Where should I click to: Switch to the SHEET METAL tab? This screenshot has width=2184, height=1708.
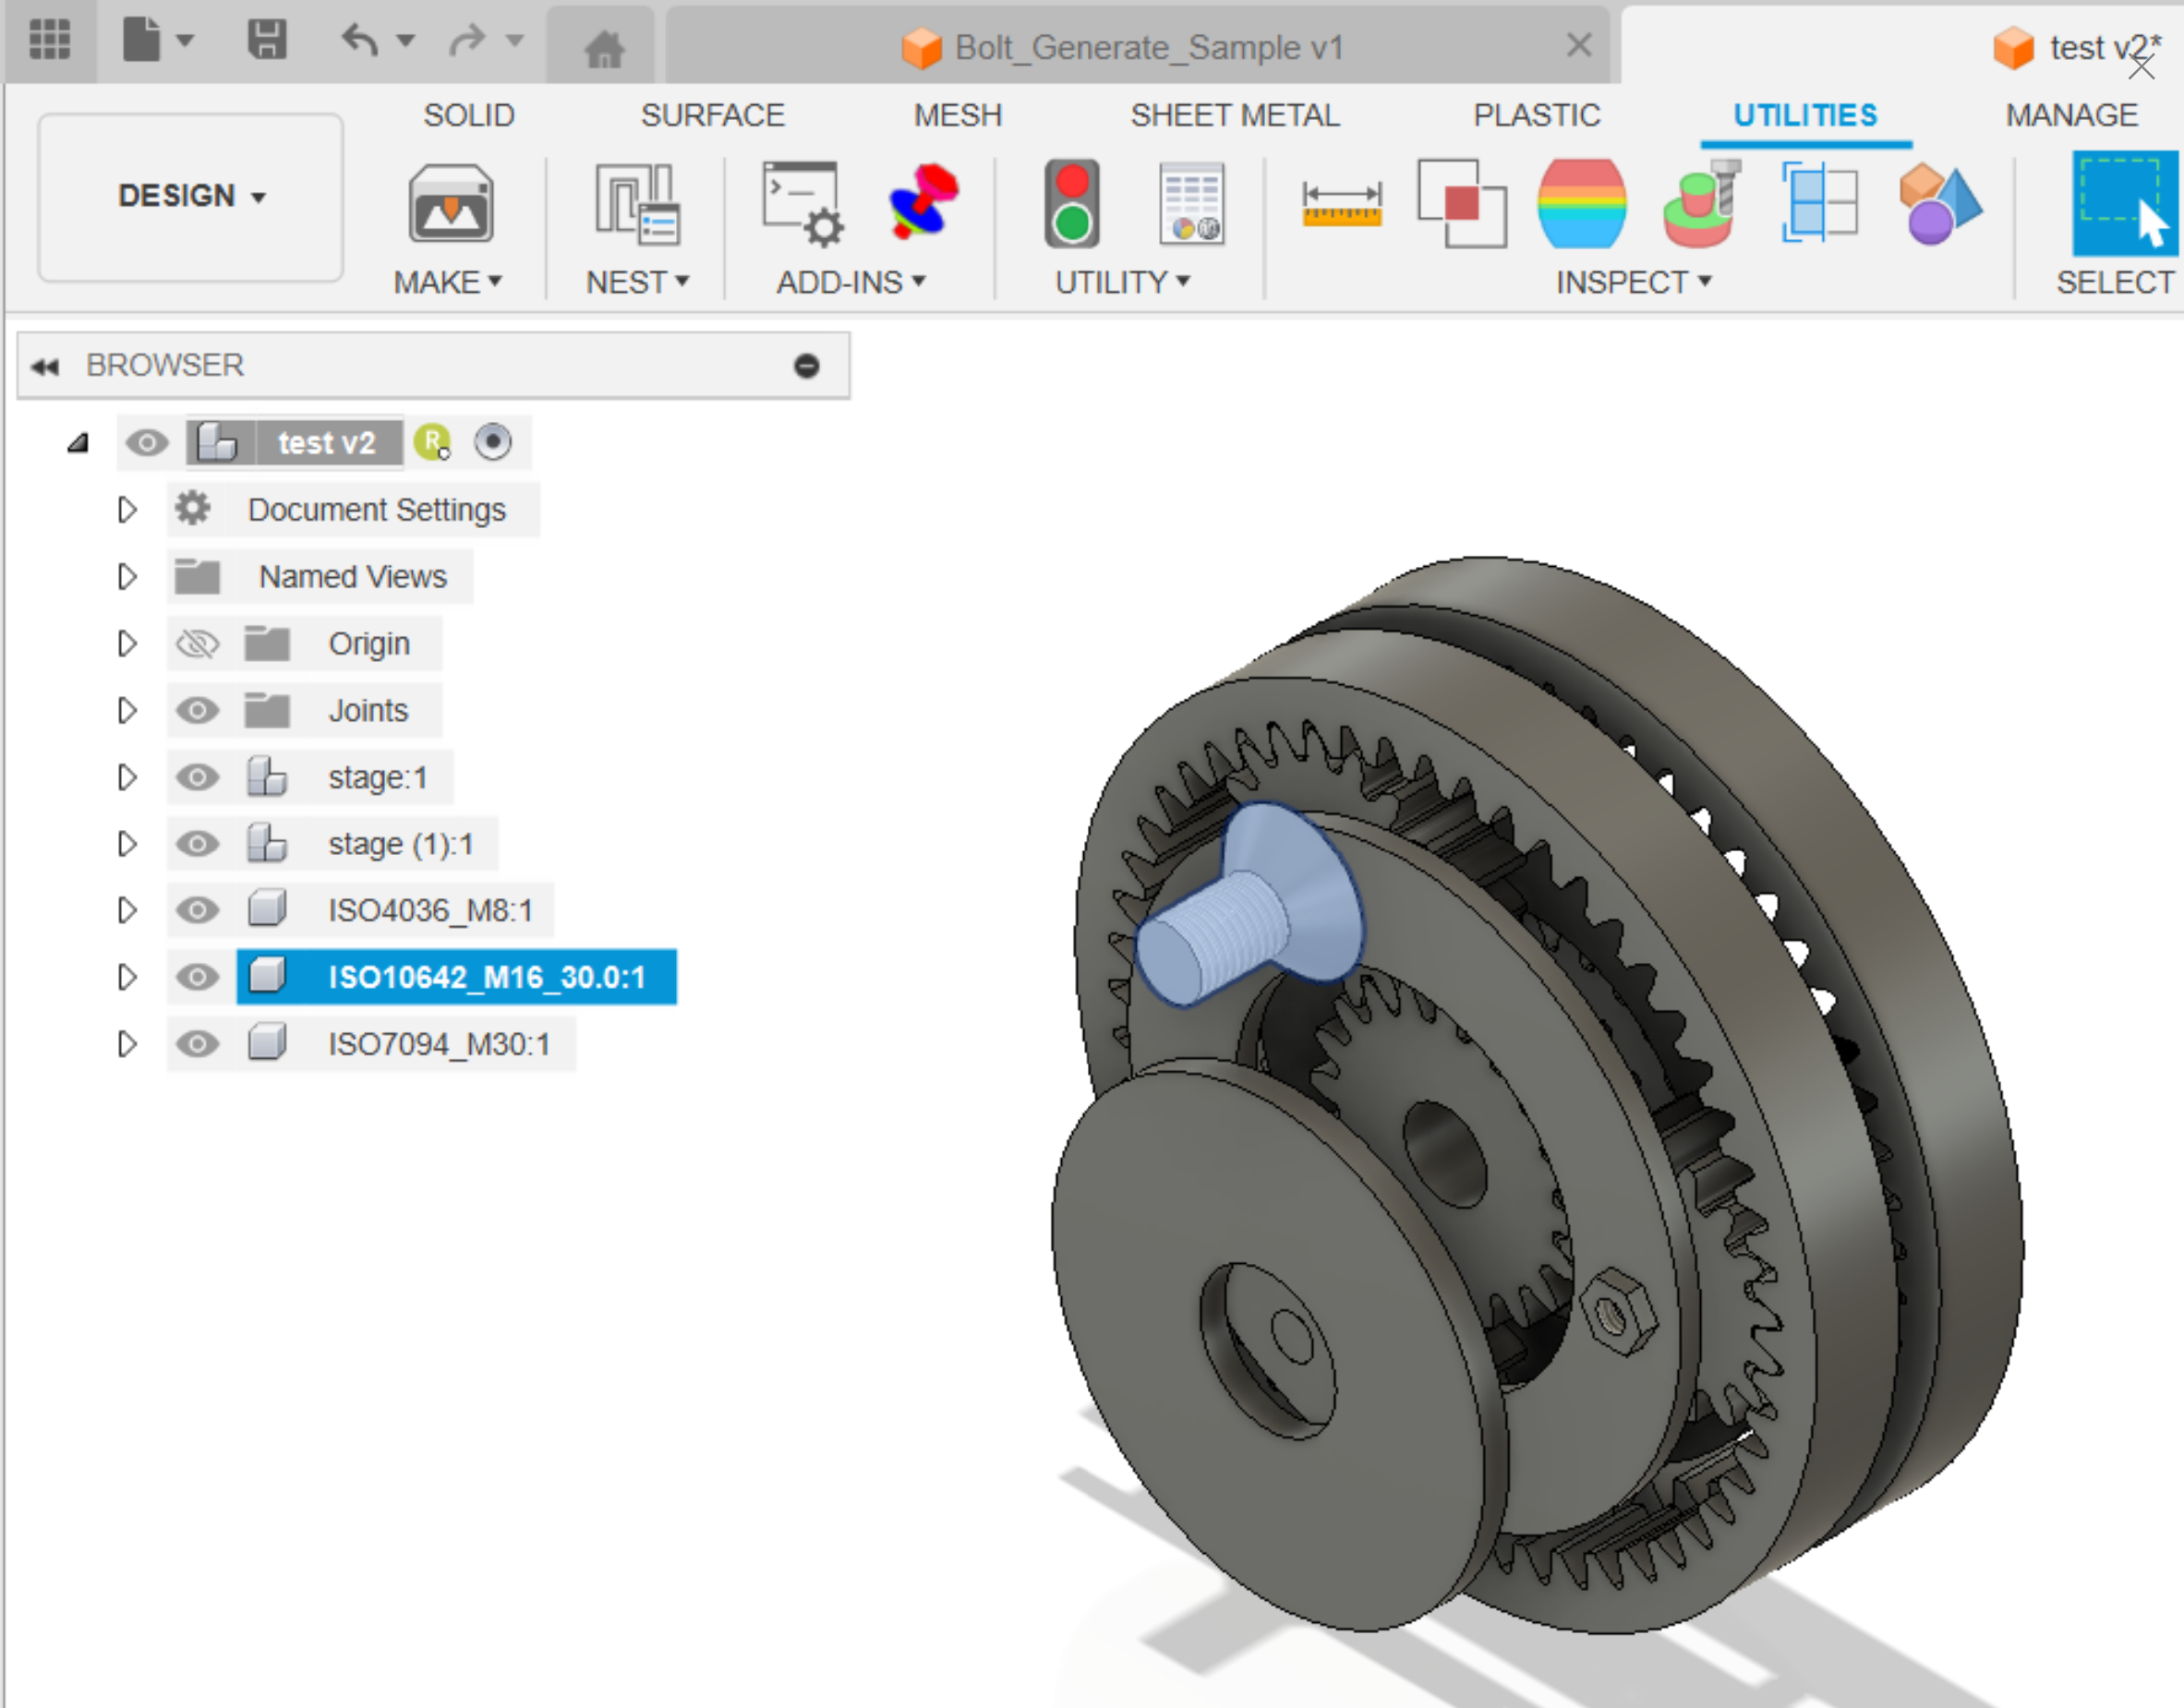tap(1234, 115)
